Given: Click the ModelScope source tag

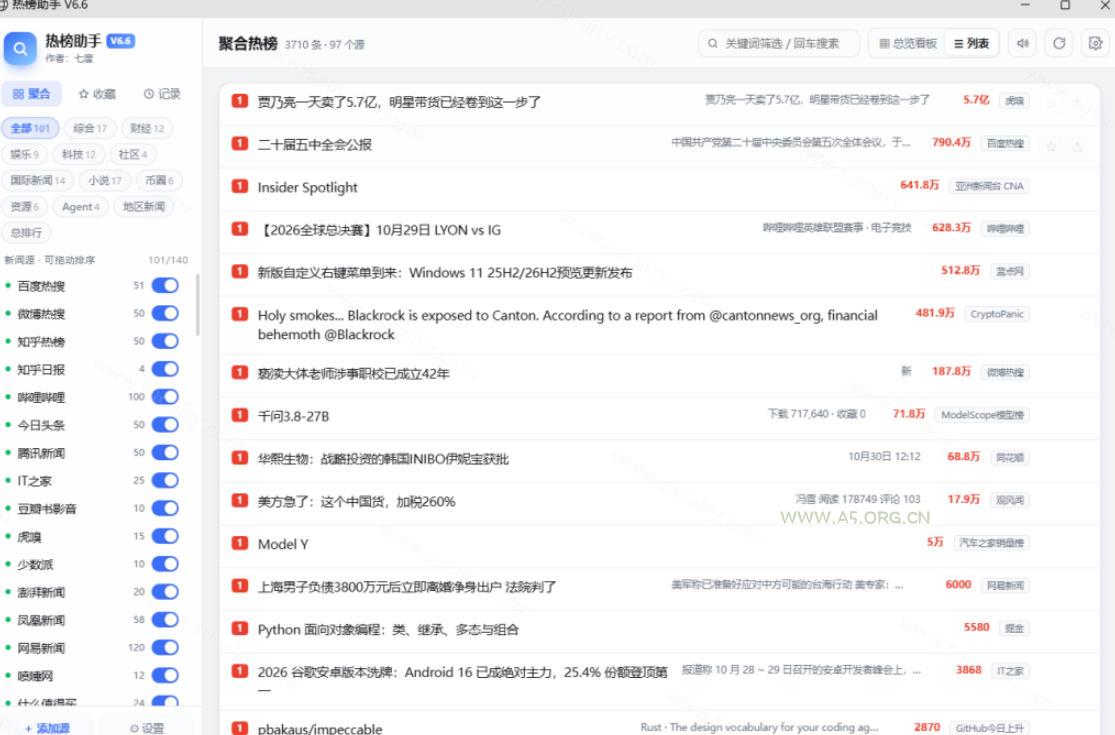Looking at the screenshot, I should [x=982, y=415].
